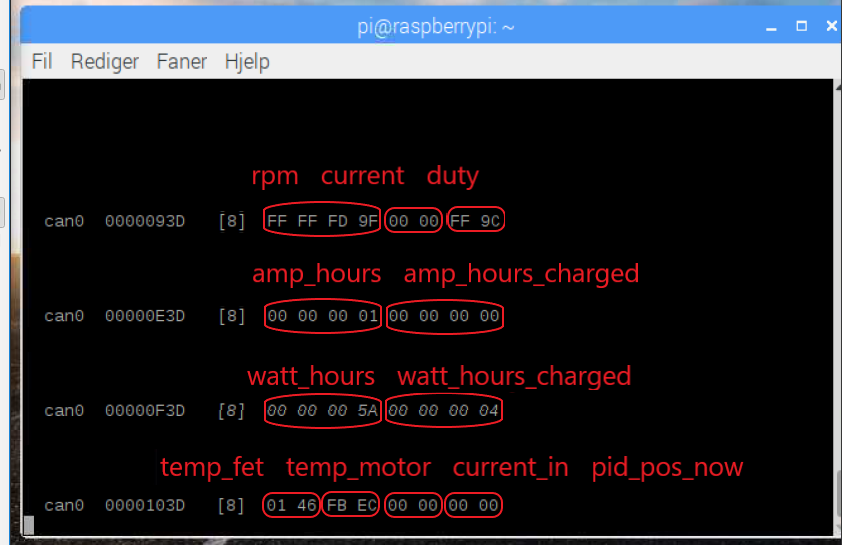Open the Hjelp menu

tap(247, 61)
